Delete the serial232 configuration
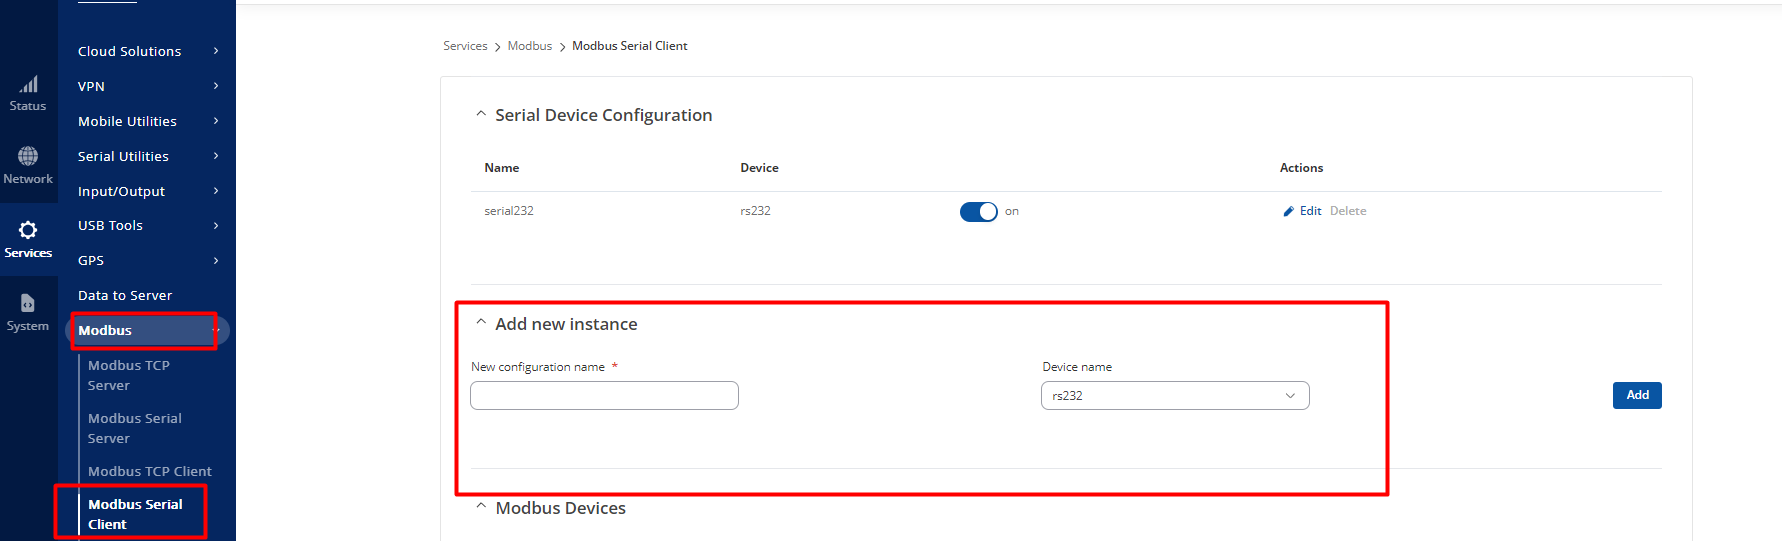Screen dimensions: 1782x541 1348,211
